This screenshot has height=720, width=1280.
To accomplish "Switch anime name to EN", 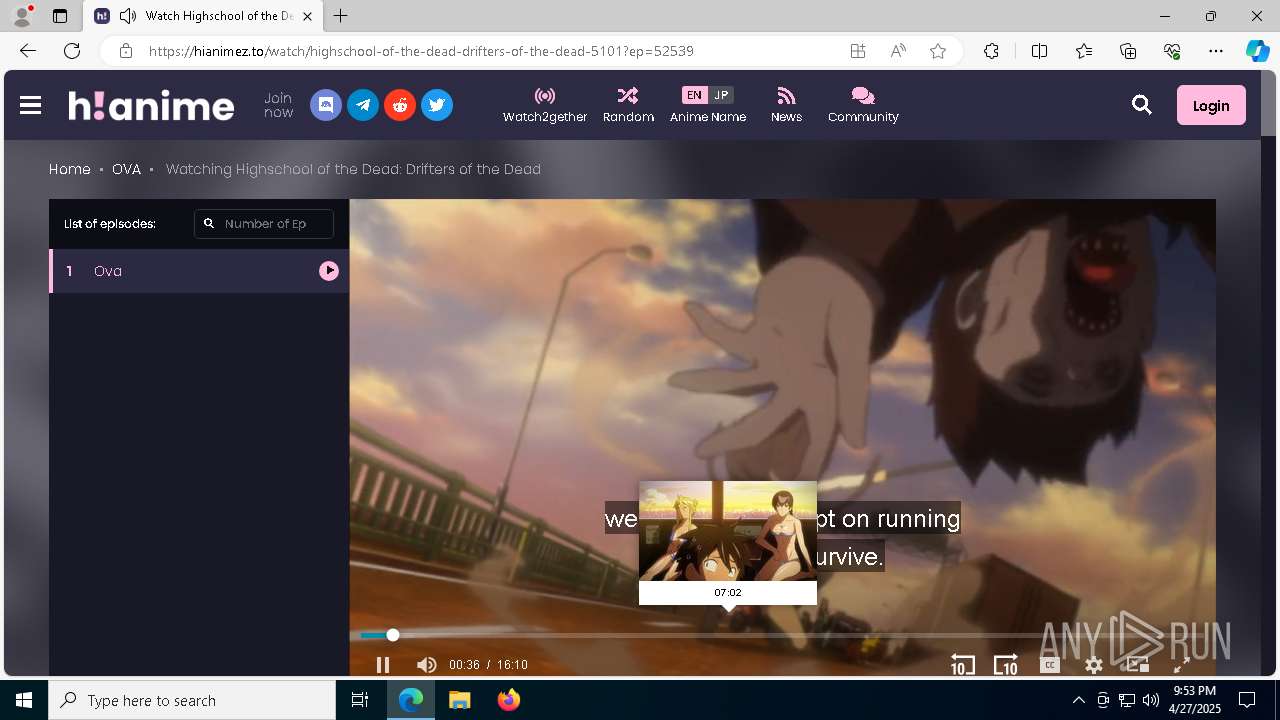I will pos(694,95).
